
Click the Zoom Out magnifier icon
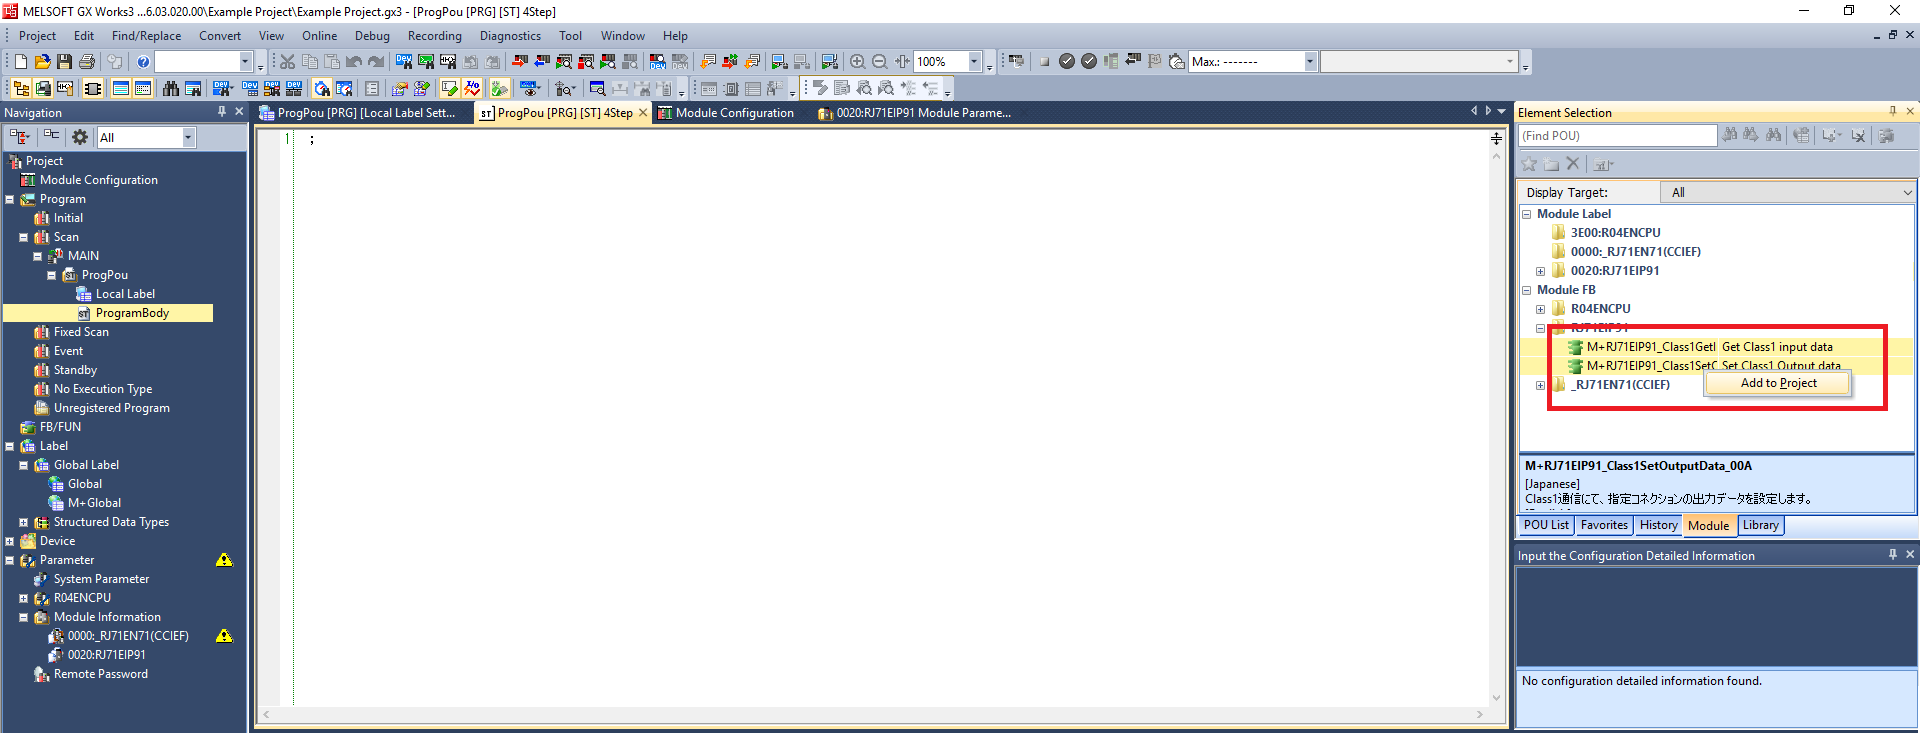pyautogui.click(x=879, y=62)
